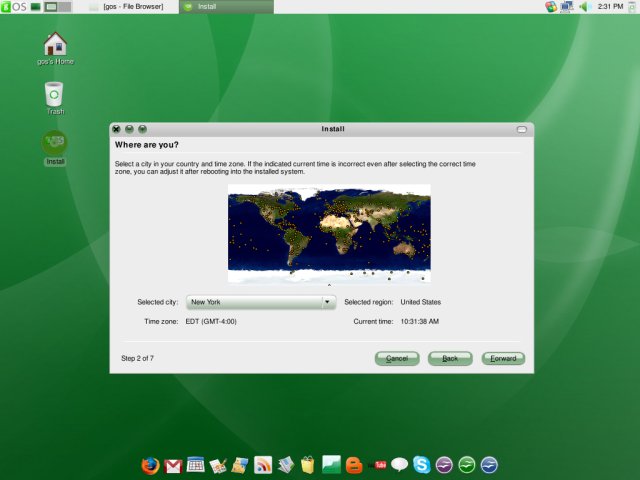Screen dimensions: 640x480
Task: Select the Install taskbar entry
Action: 226,7
